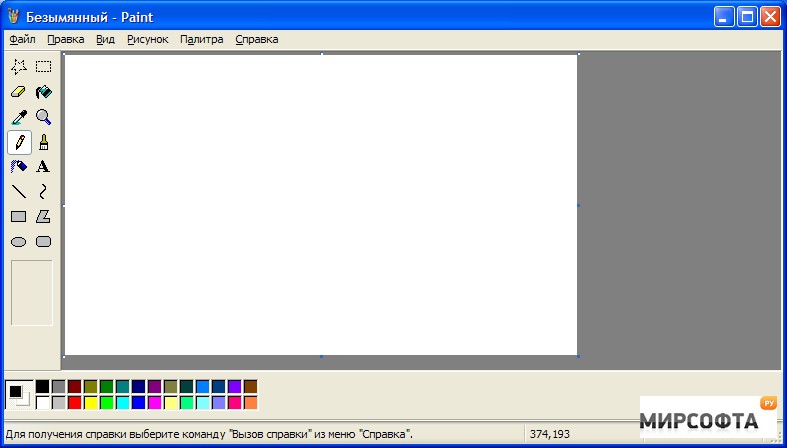
Task: Choose the Airbrush spray can tool
Action: [19, 166]
